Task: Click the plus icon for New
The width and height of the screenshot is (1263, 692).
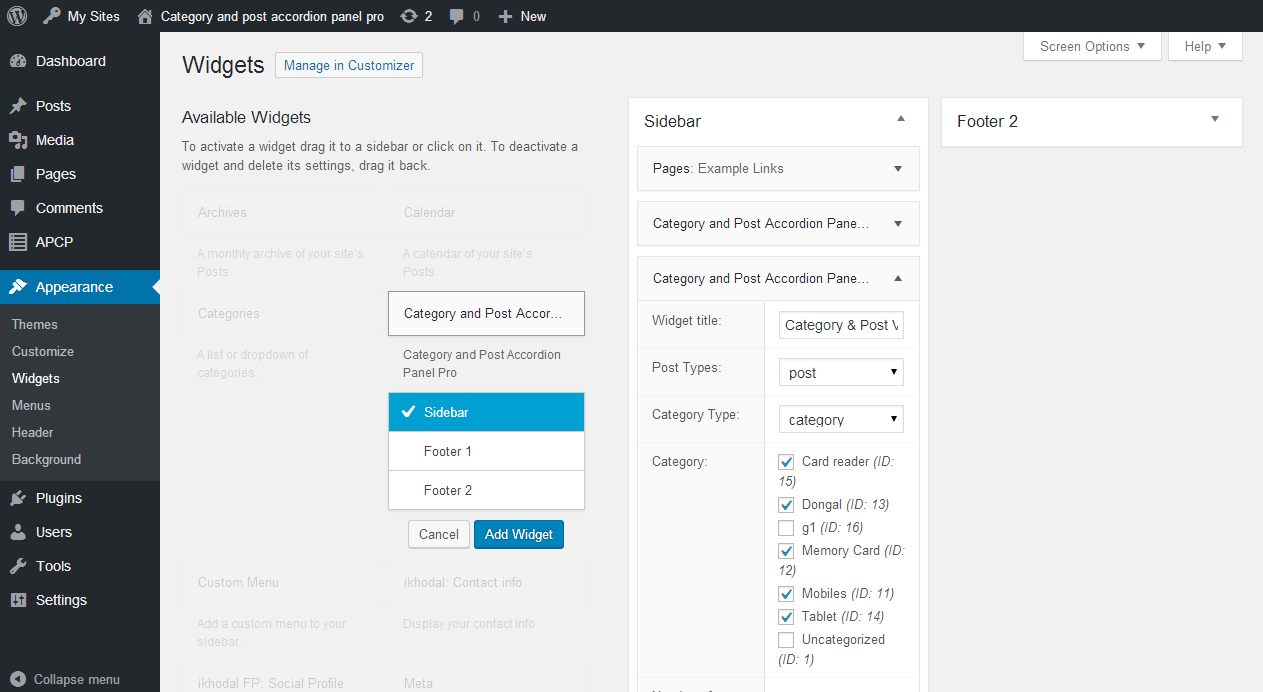Action: coord(505,16)
